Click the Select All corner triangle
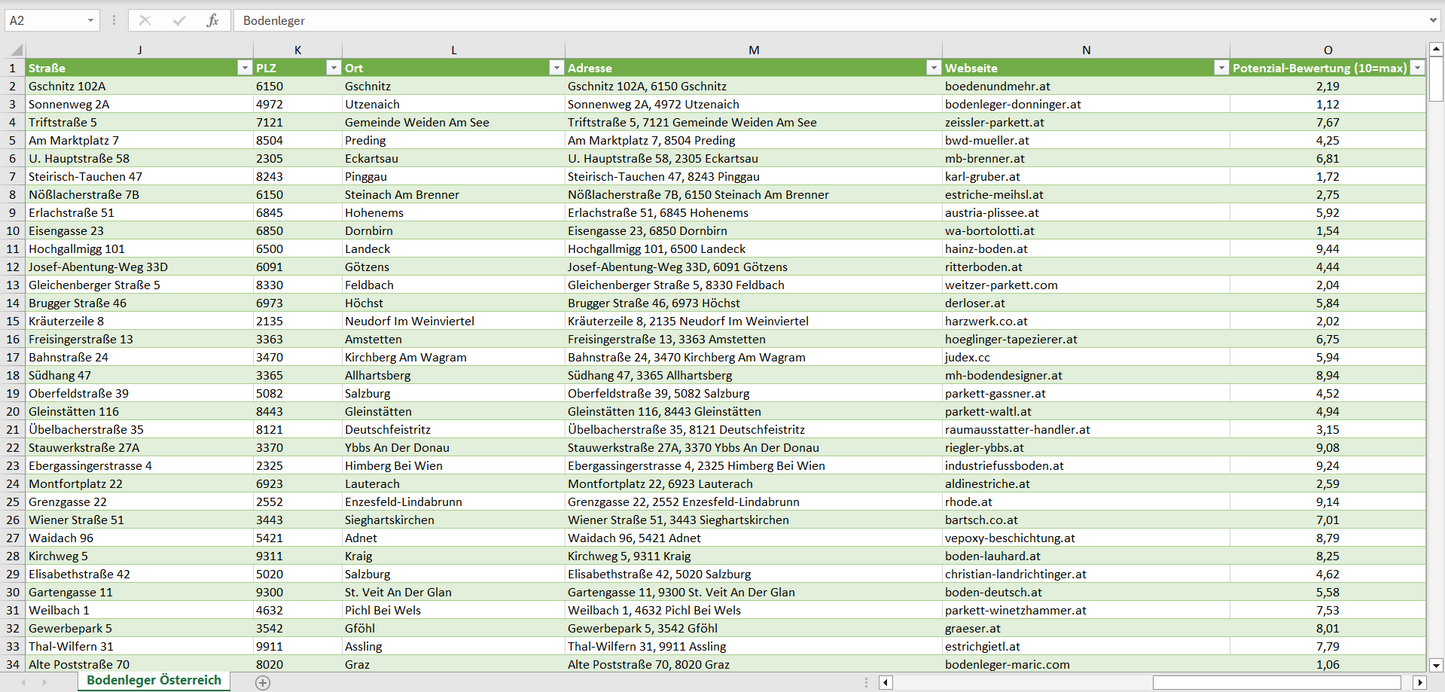The width and height of the screenshot is (1445, 692). [15, 50]
